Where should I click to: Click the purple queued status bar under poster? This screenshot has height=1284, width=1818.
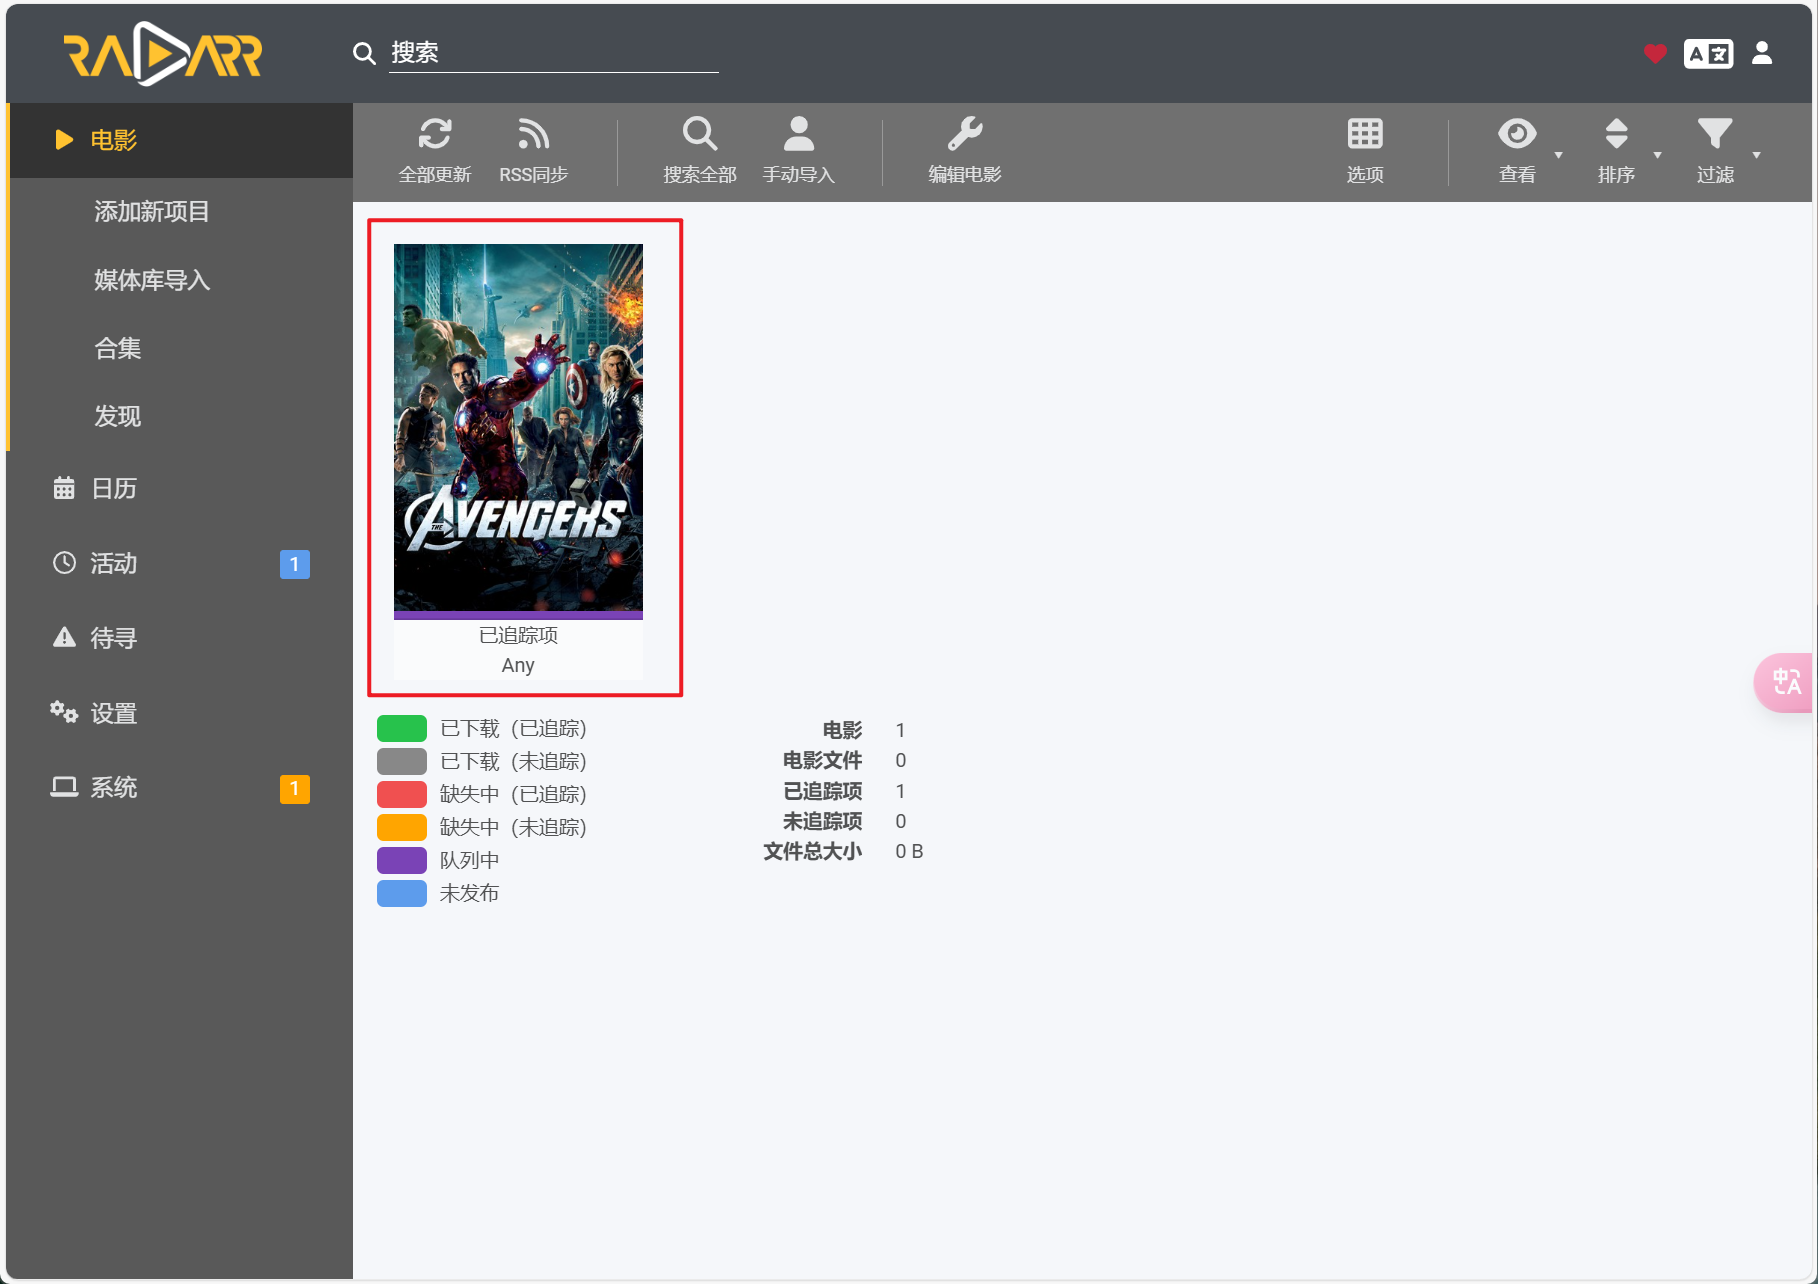pos(518,616)
